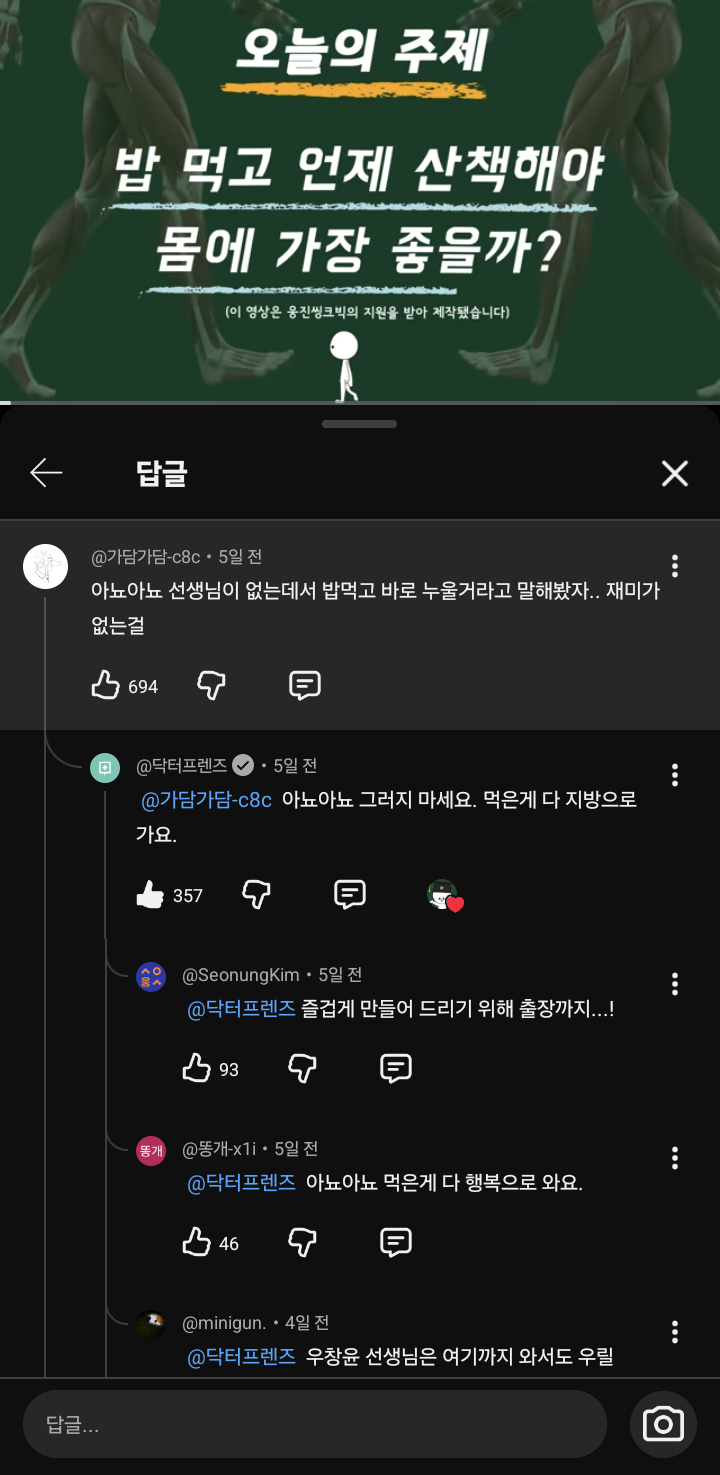The image size is (720, 1475).
Task: Open the @닥터프렌즈 mention in SeonungKim's reply
Action: 242,1009
